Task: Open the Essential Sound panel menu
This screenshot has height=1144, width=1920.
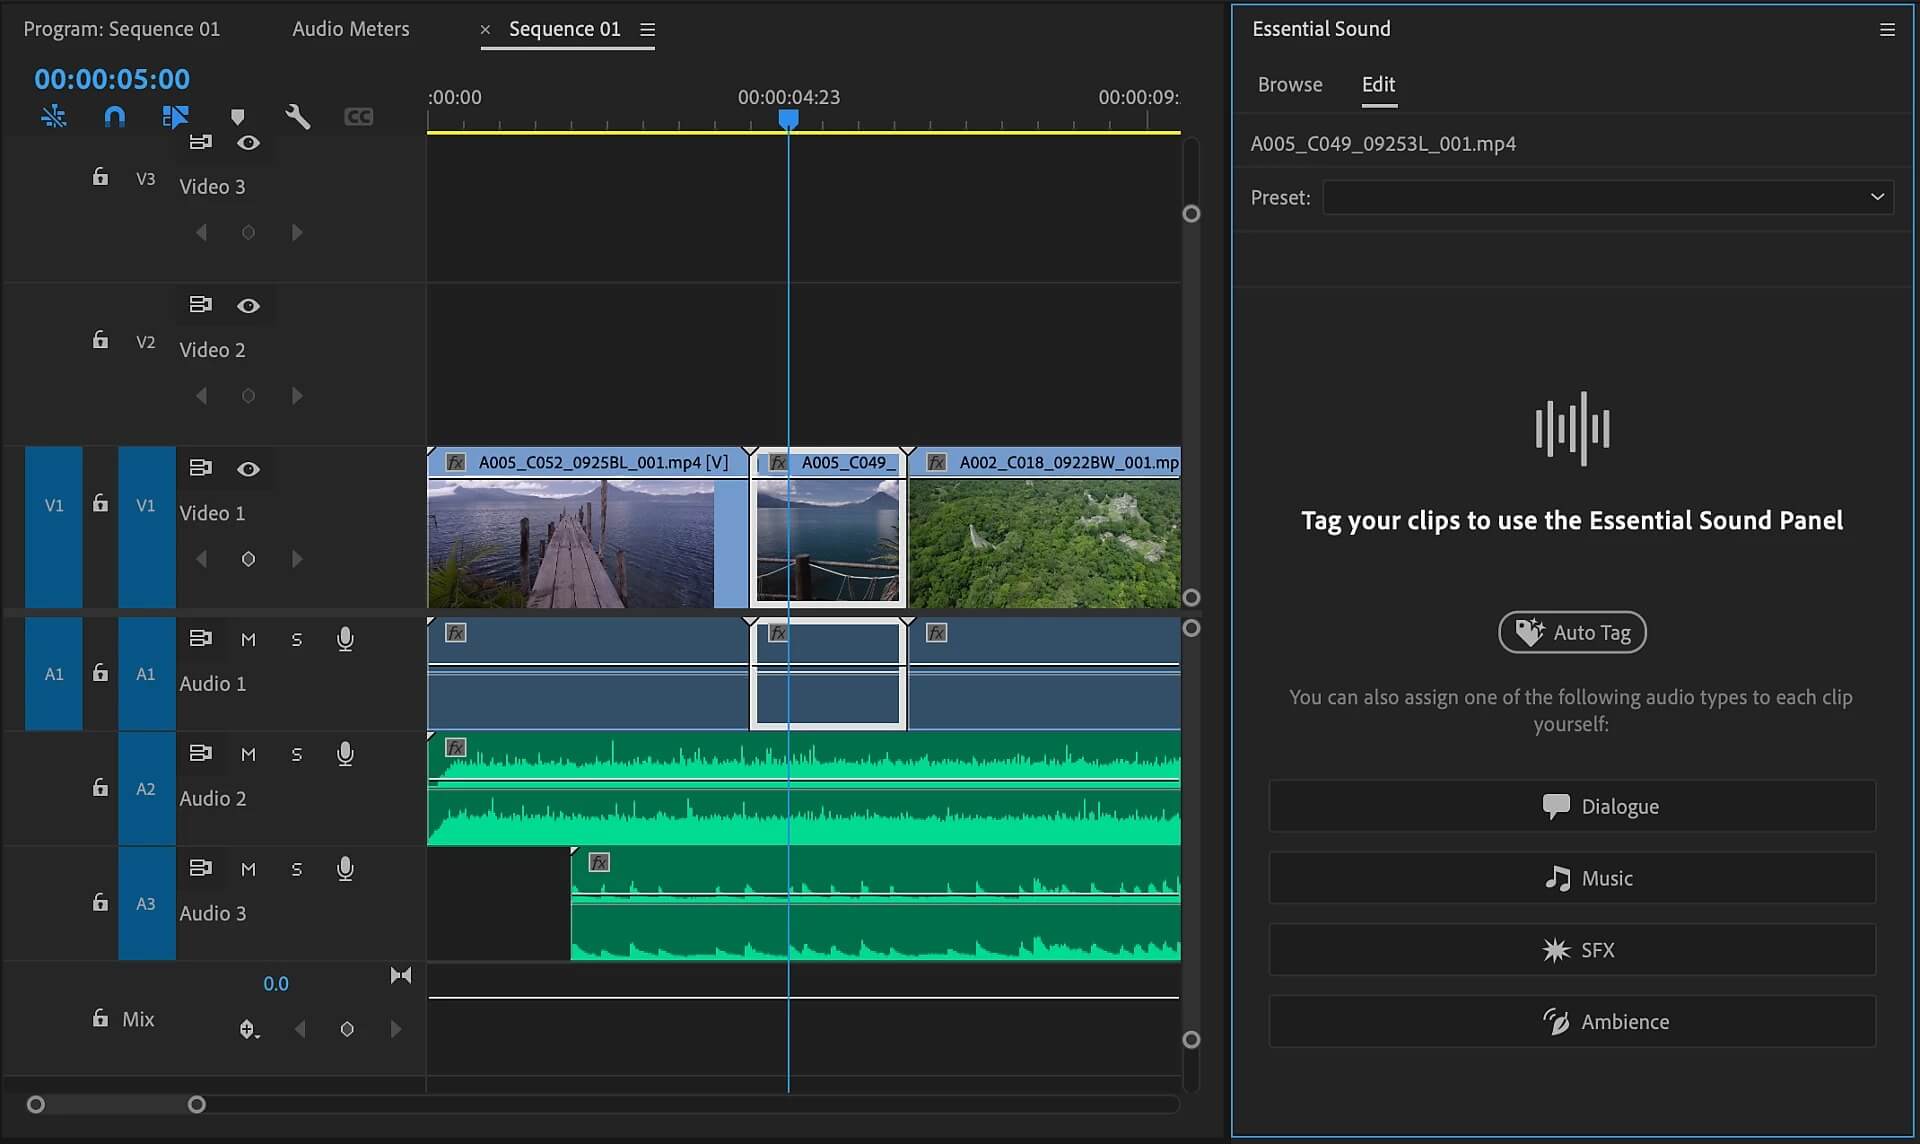Action: pyautogui.click(x=1888, y=29)
